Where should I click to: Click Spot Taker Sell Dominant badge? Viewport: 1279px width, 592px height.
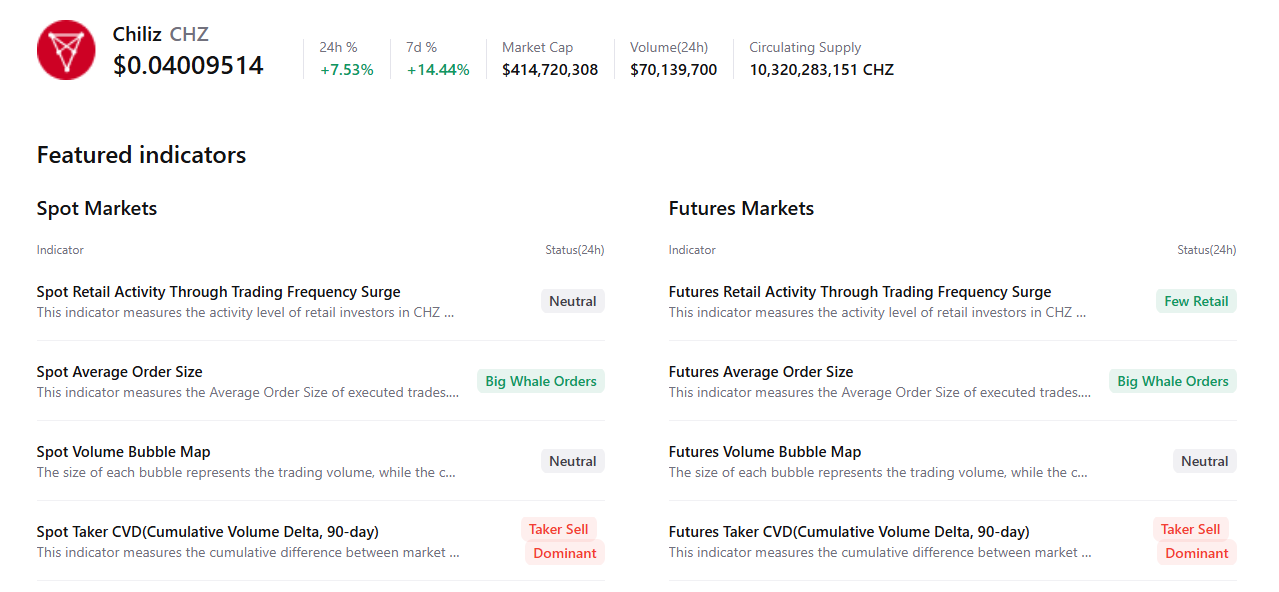562,541
